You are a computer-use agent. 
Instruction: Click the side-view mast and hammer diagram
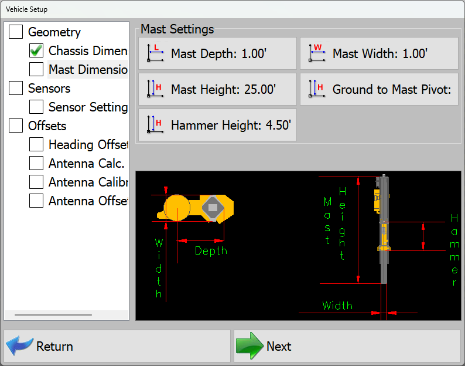pyautogui.click(x=383, y=229)
